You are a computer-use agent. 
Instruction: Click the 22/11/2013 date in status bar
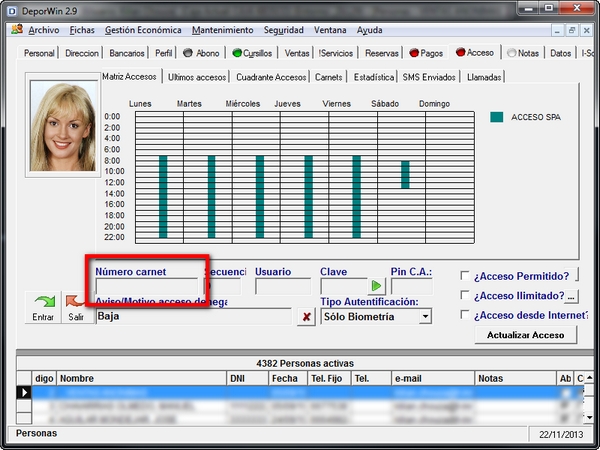[x=561, y=434]
